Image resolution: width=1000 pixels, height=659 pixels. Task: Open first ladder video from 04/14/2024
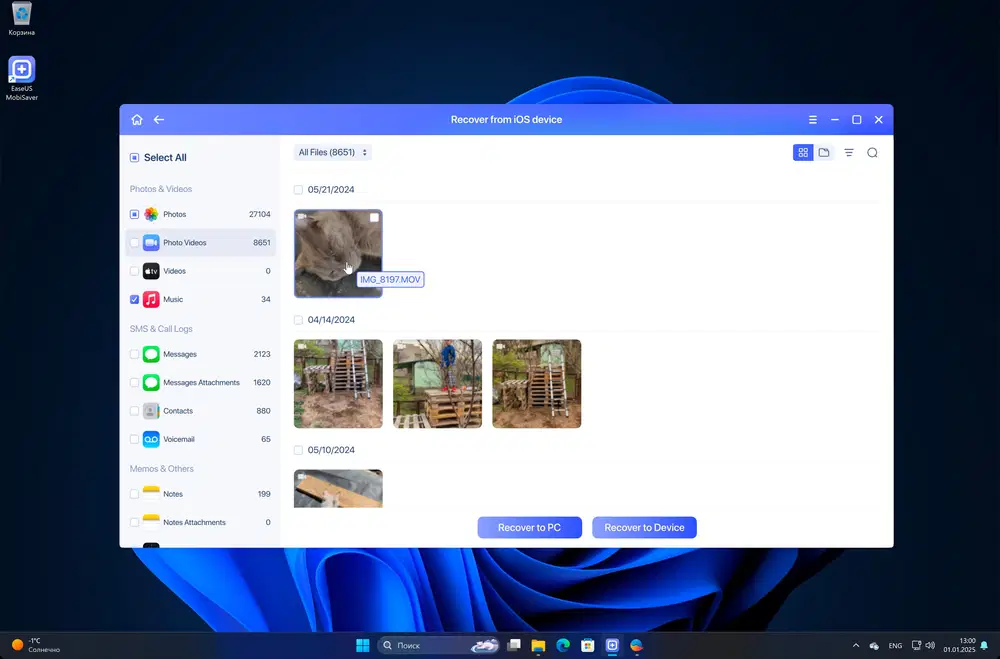338,383
